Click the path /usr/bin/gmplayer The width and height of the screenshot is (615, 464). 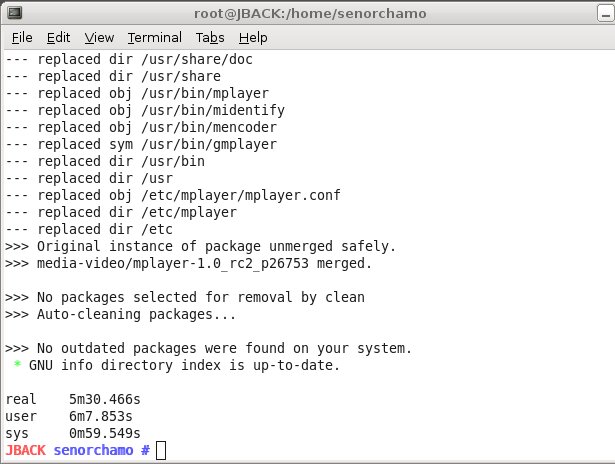pos(209,144)
